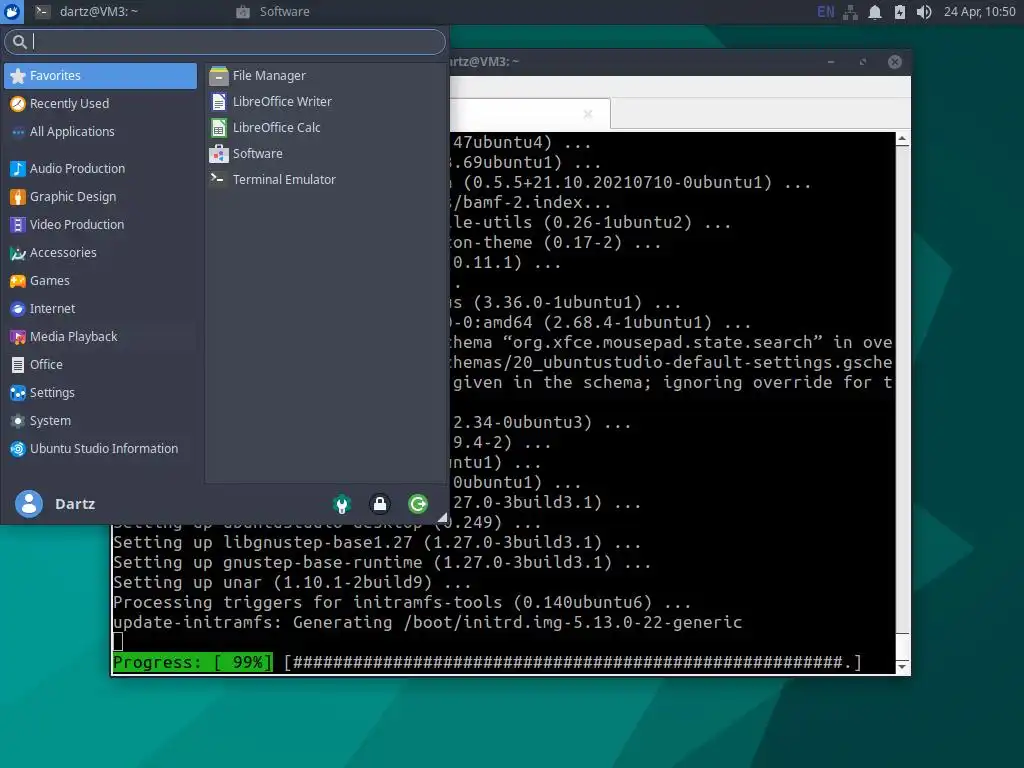Viewport: 1024px width, 768px height.
Task: Click terminal scrollbar down arrow
Action: [903, 666]
